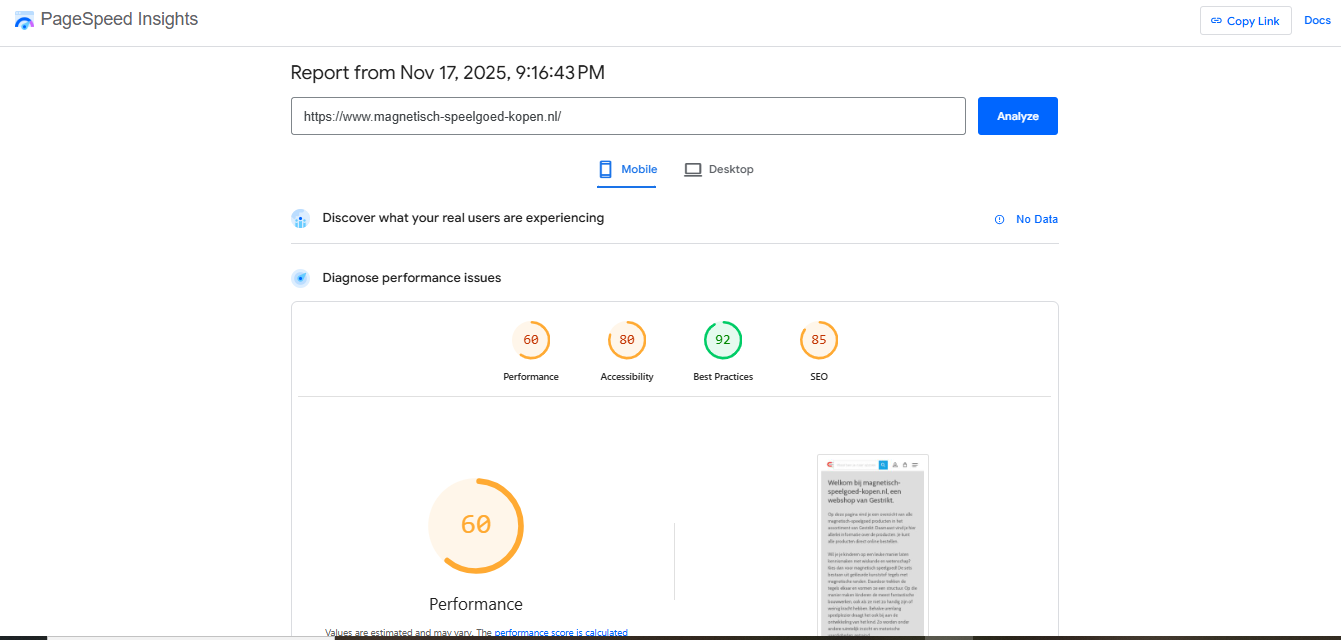
Task: Click the No Data label
Action: coord(1036,220)
